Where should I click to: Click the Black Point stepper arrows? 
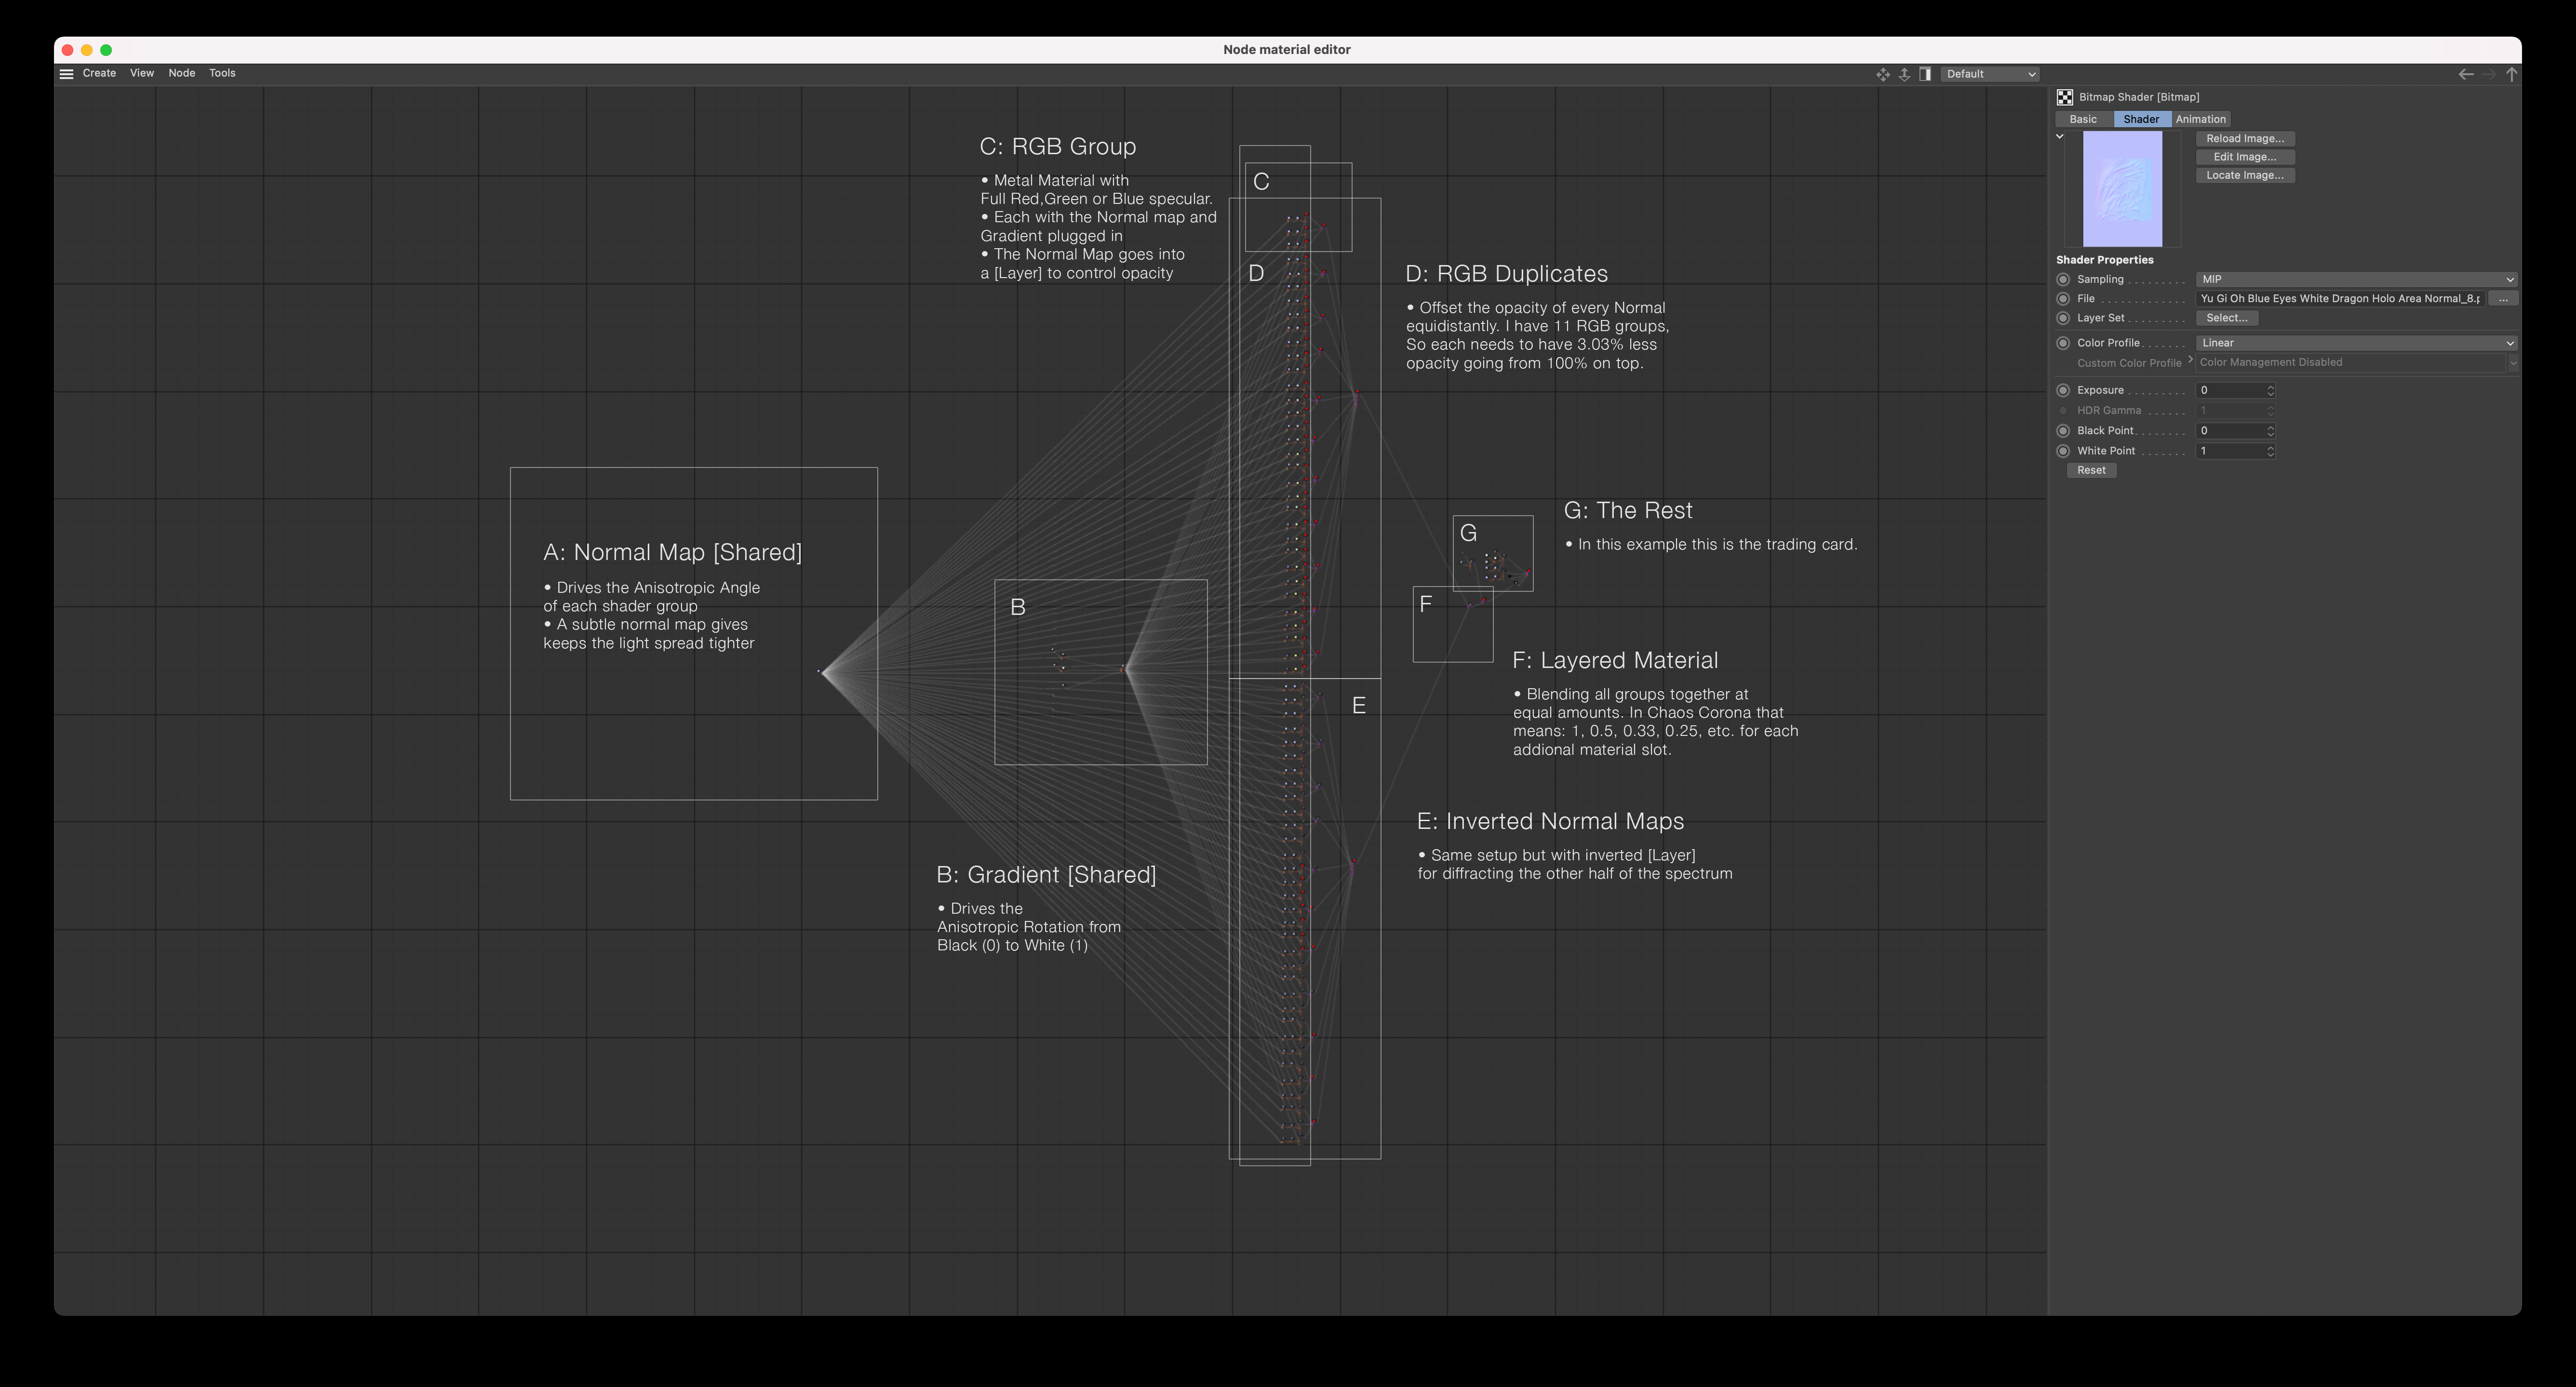click(2270, 431)
